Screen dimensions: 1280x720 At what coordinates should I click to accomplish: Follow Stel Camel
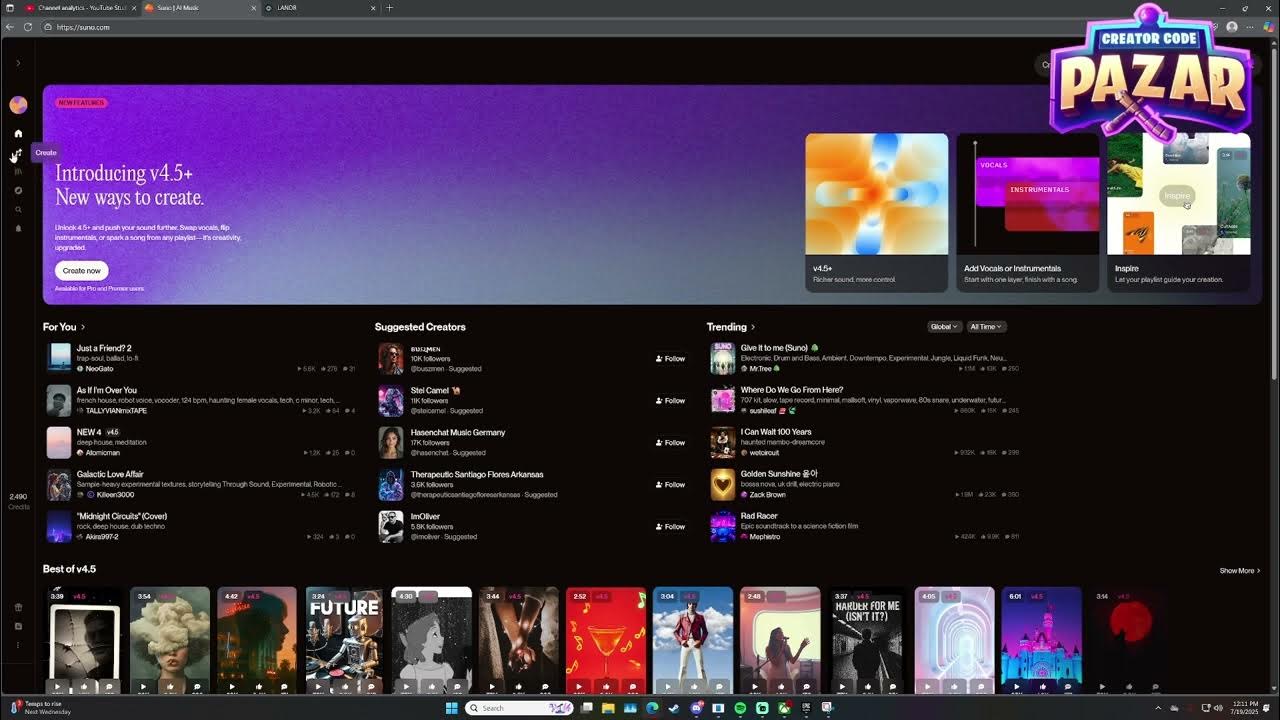[x=671, y=400]
